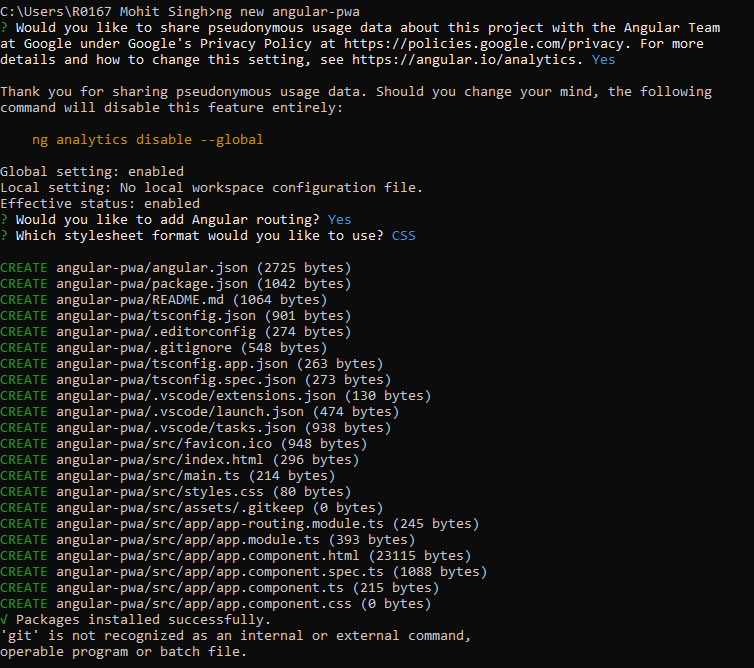Click the 'Global setting: enabled' line

[92, 171]
